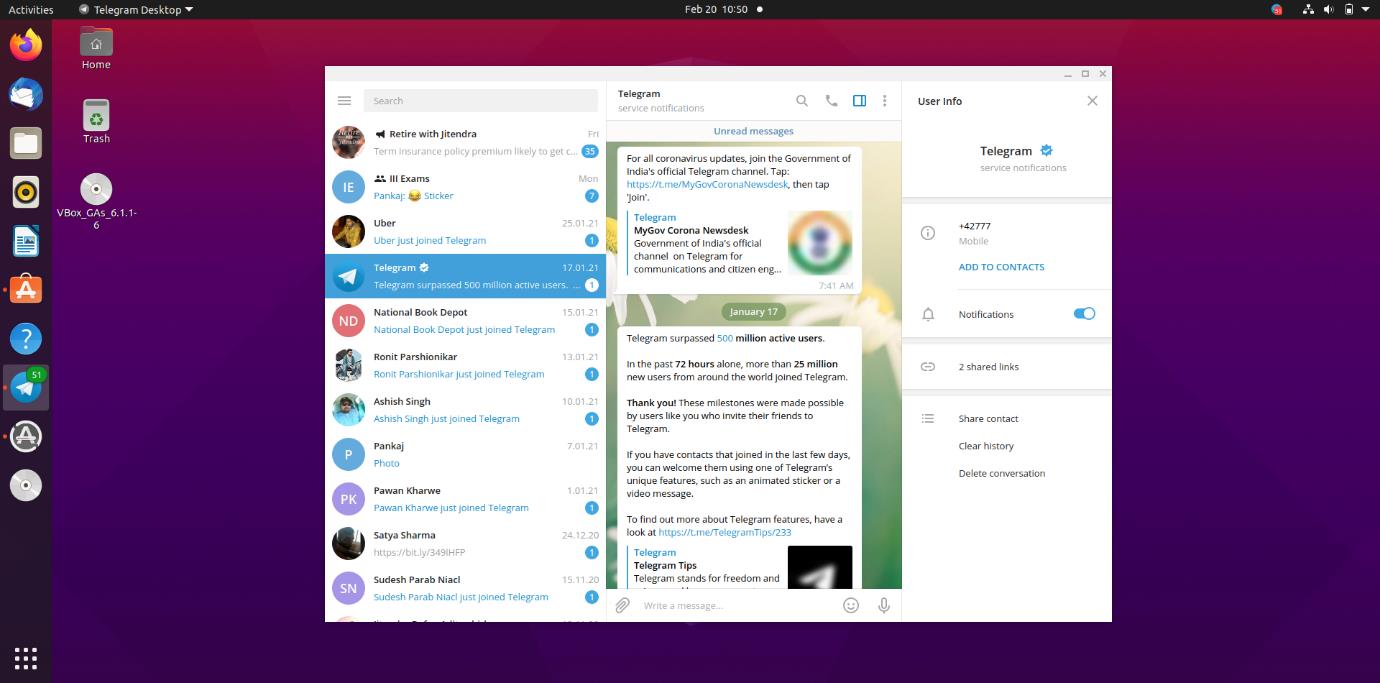Record a voice message with microphone icon
Viewport: 1380px width, 683px height.
coord(884,605)
